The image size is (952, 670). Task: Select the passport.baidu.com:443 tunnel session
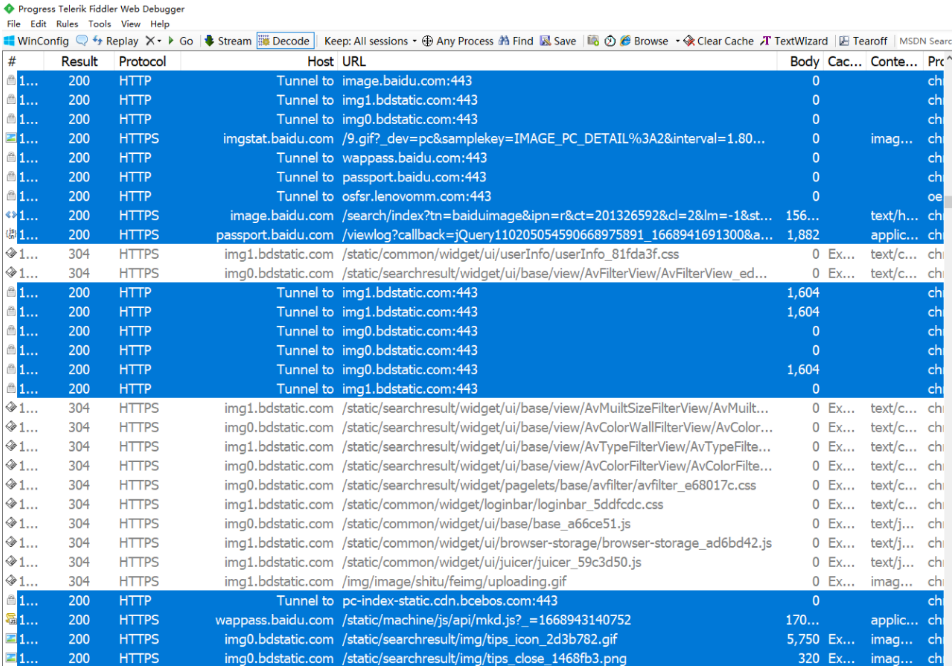coord(474,177)
